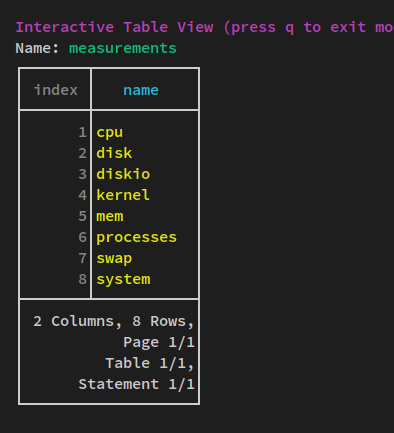Select the 'disk' measurement row
The image size is (394, 433).
click(x=114, y=153)
